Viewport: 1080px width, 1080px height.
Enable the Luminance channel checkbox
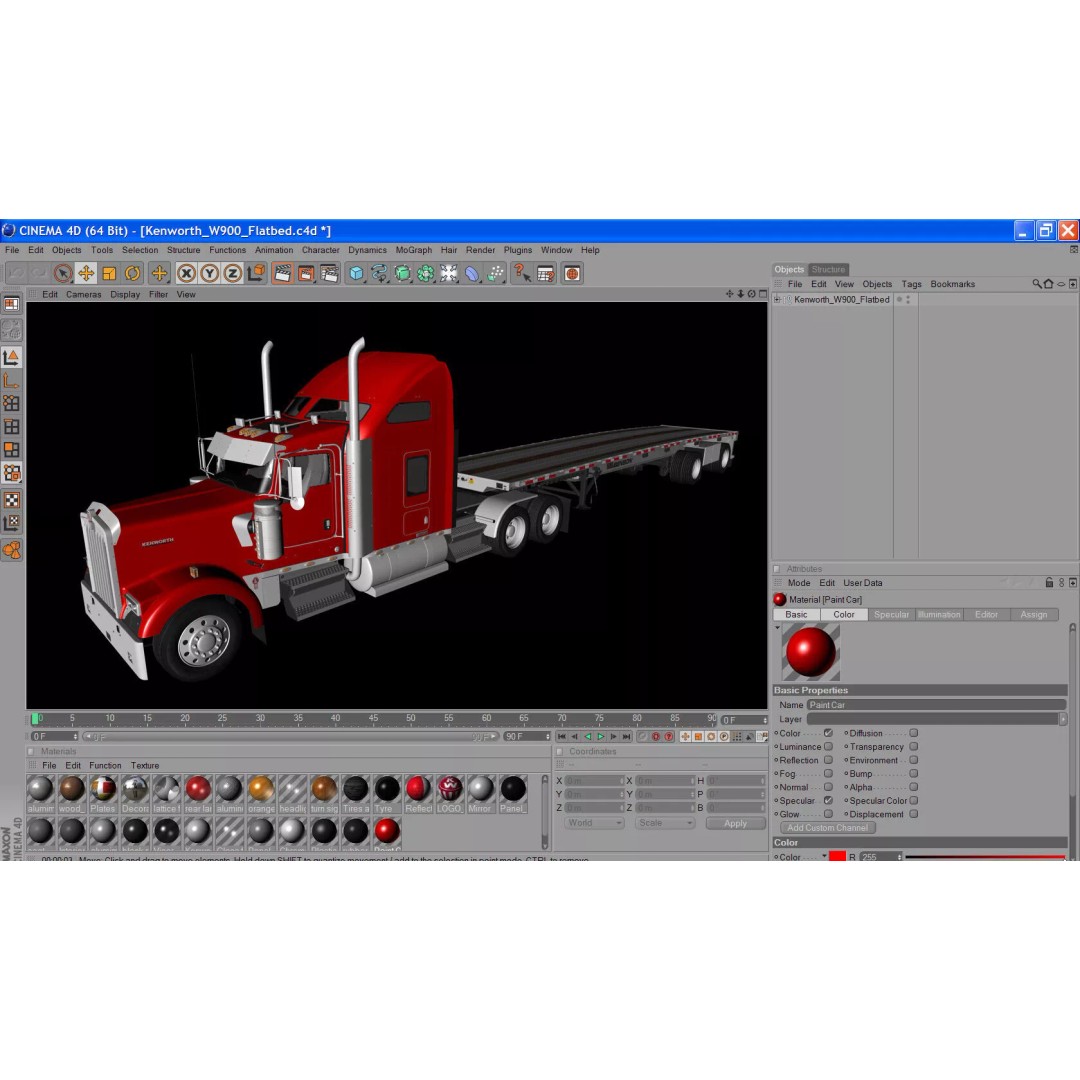point(829,747)
